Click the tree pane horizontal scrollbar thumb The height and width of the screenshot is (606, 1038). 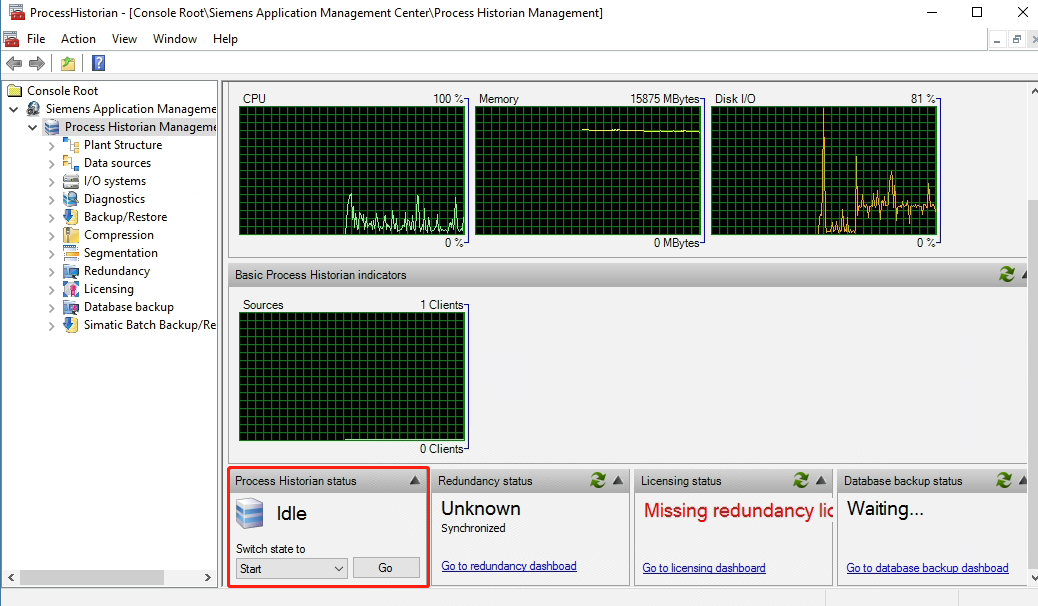(92, 578)
